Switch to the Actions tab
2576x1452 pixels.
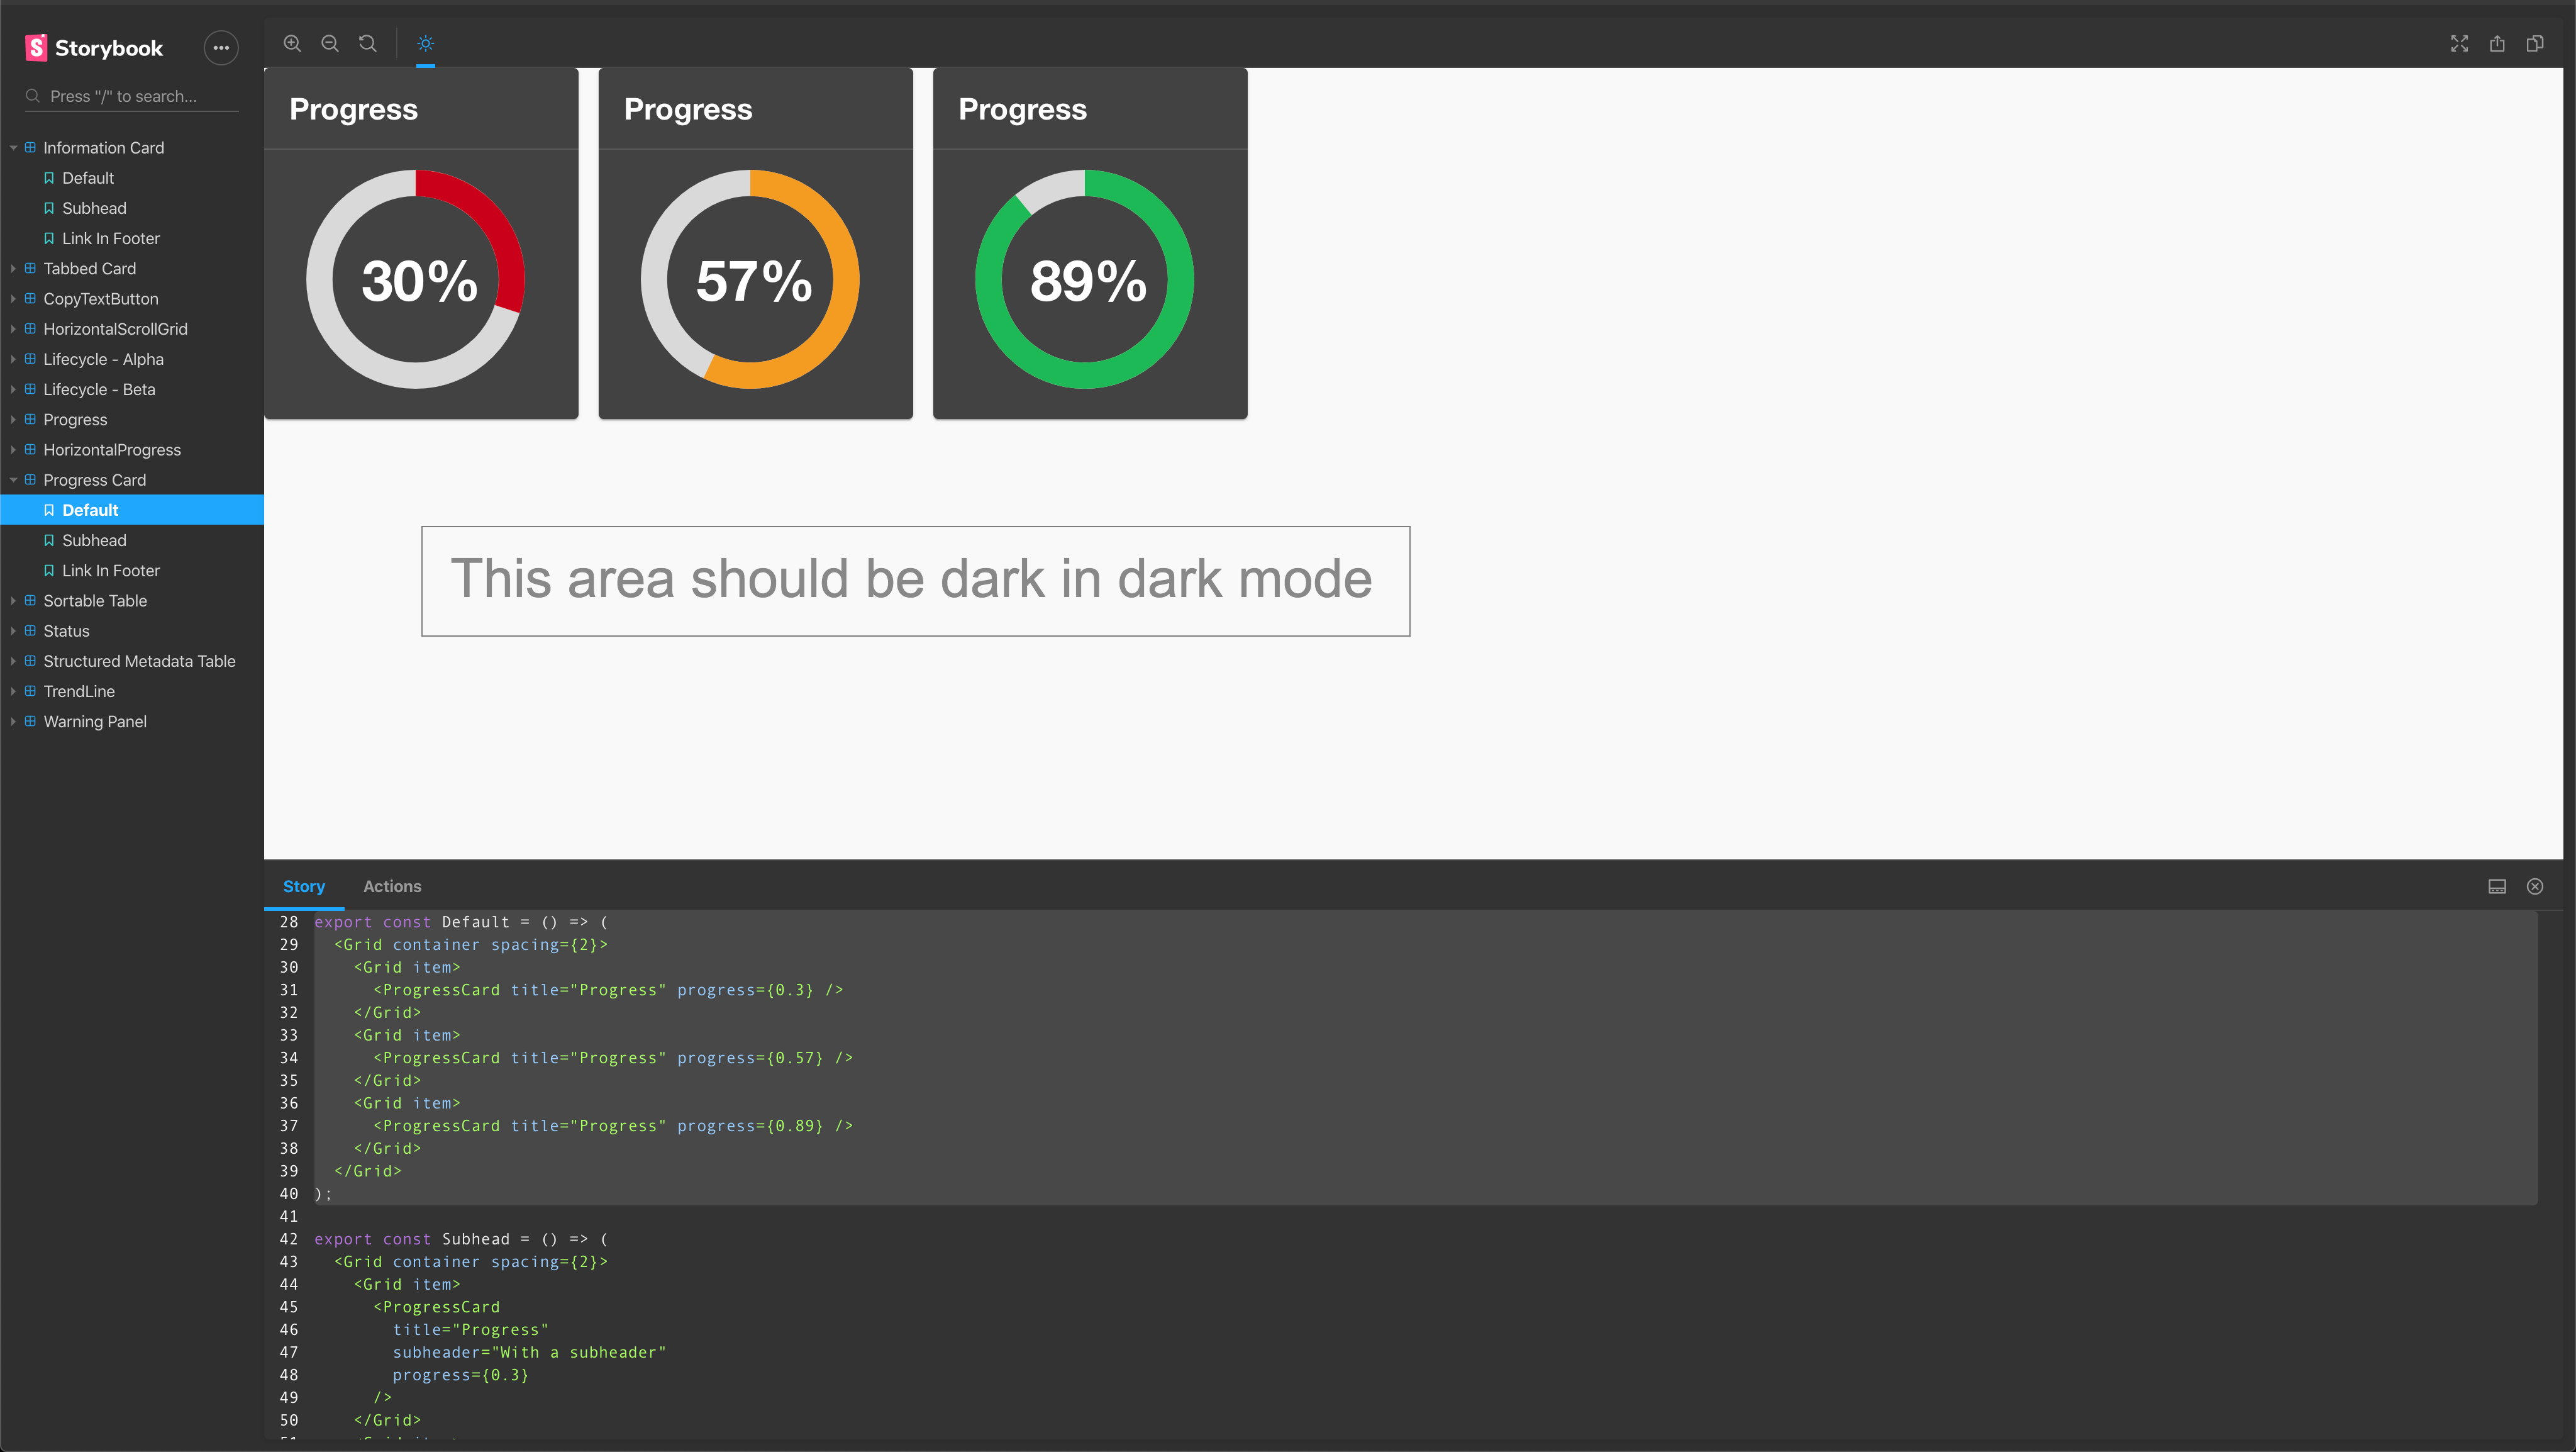point(391,886)
